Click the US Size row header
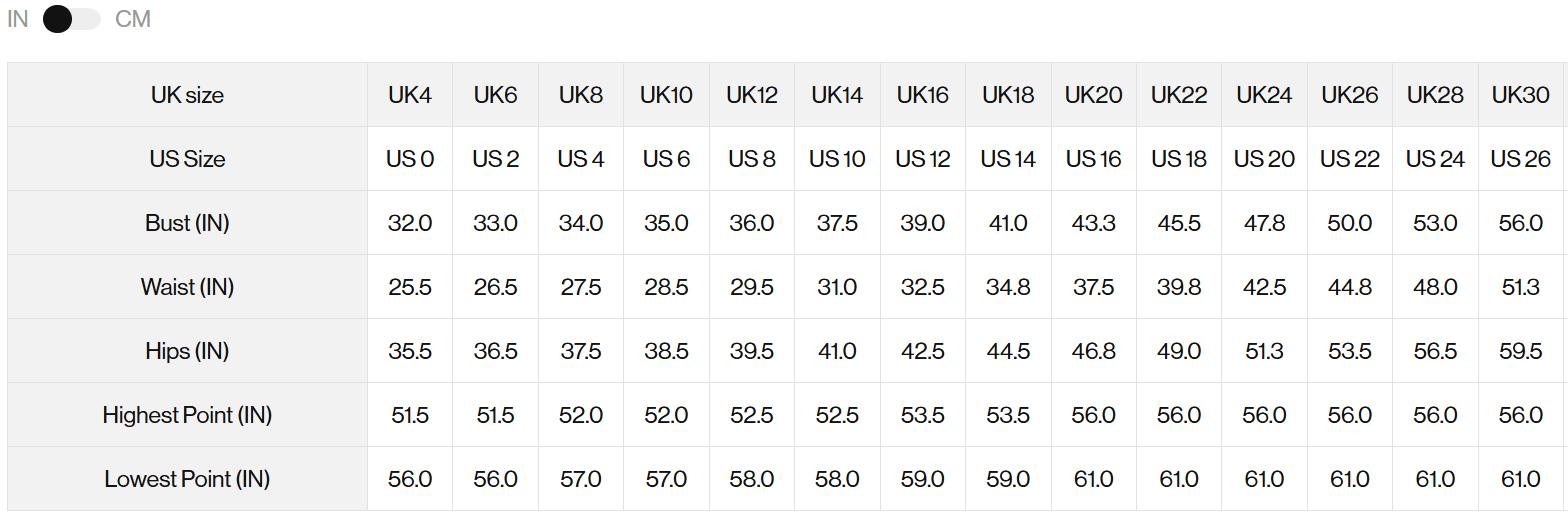The image size is (1568, 514). pyautogui.click(x=187, y=159)
